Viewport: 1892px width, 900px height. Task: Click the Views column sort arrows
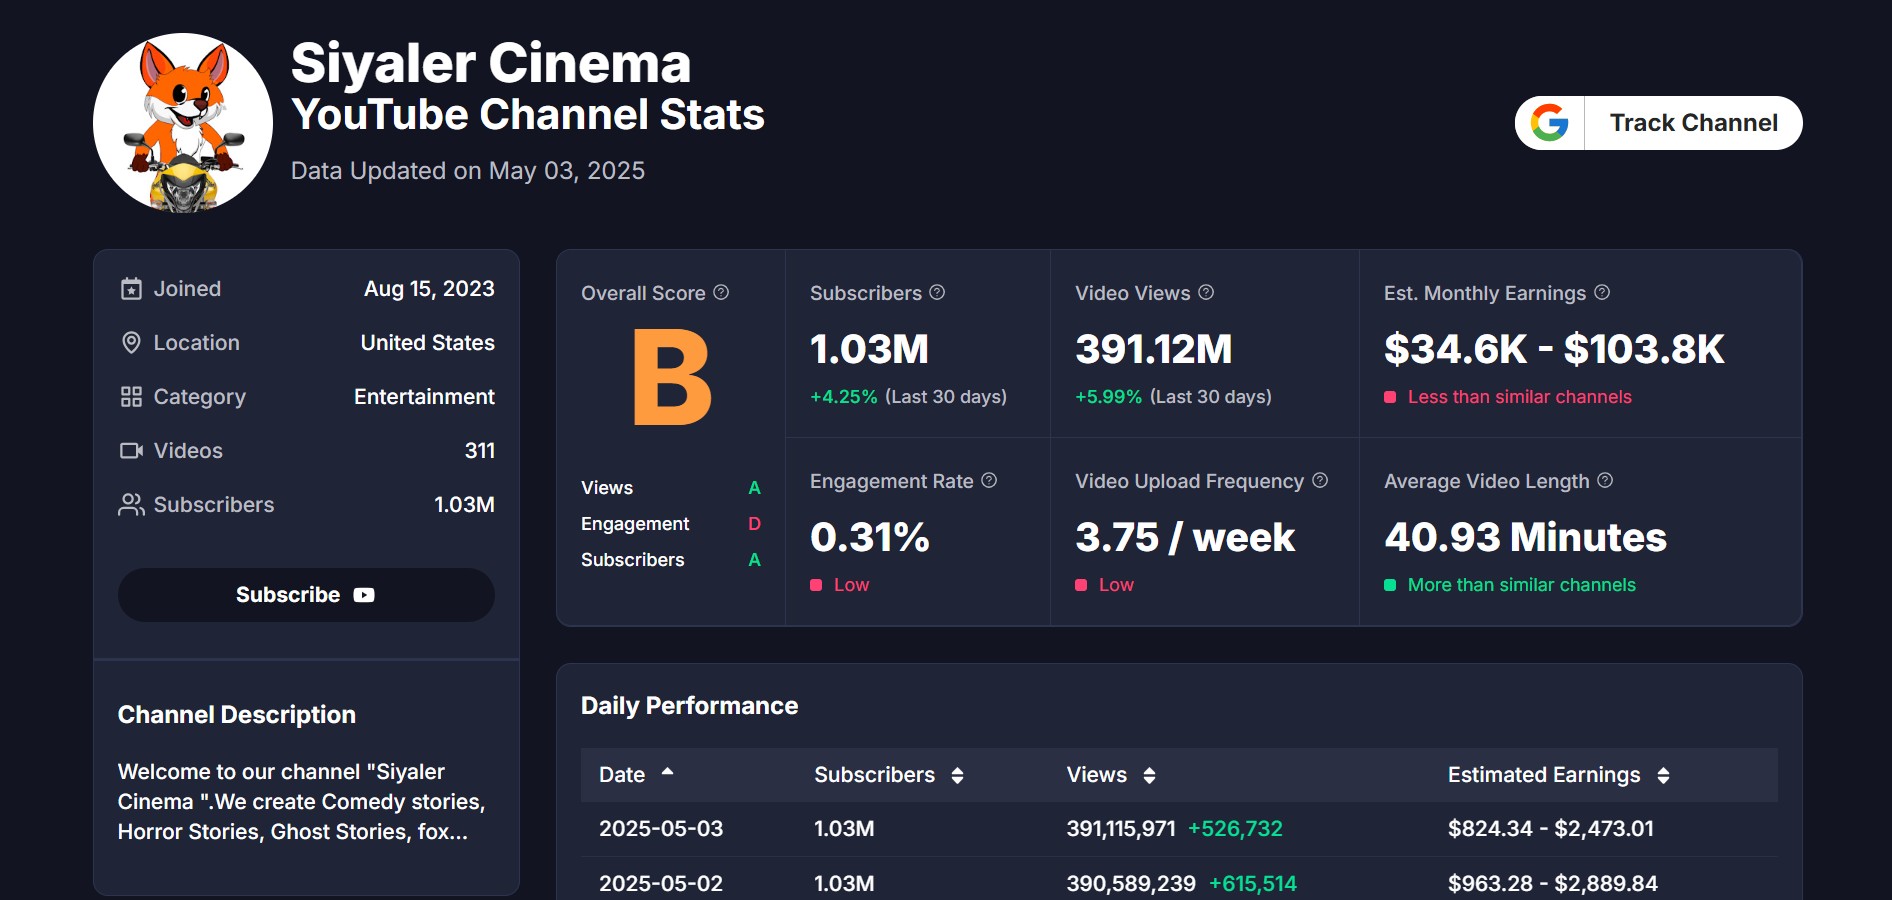click(x=1148, y=775)
